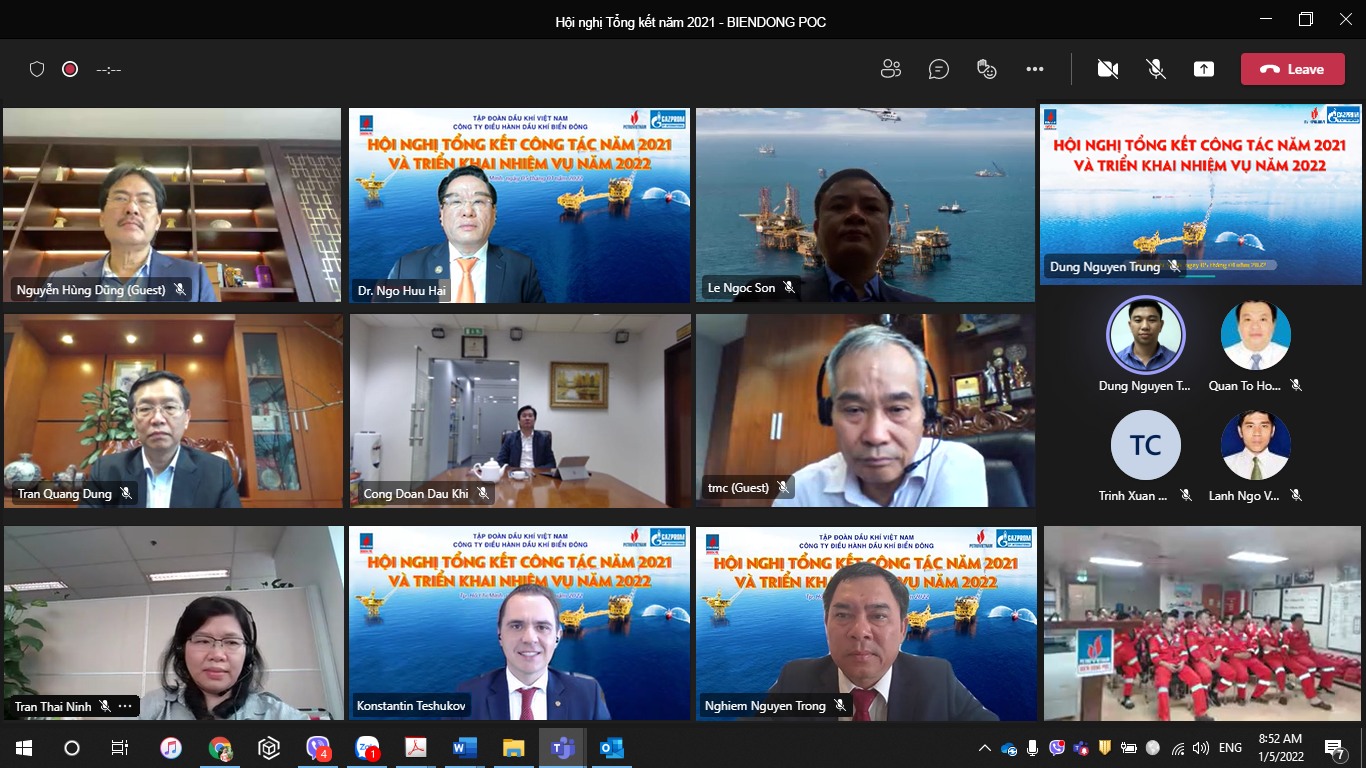Open File Explorer from the taskbar

pyautogui.click(x=514, y=747)
